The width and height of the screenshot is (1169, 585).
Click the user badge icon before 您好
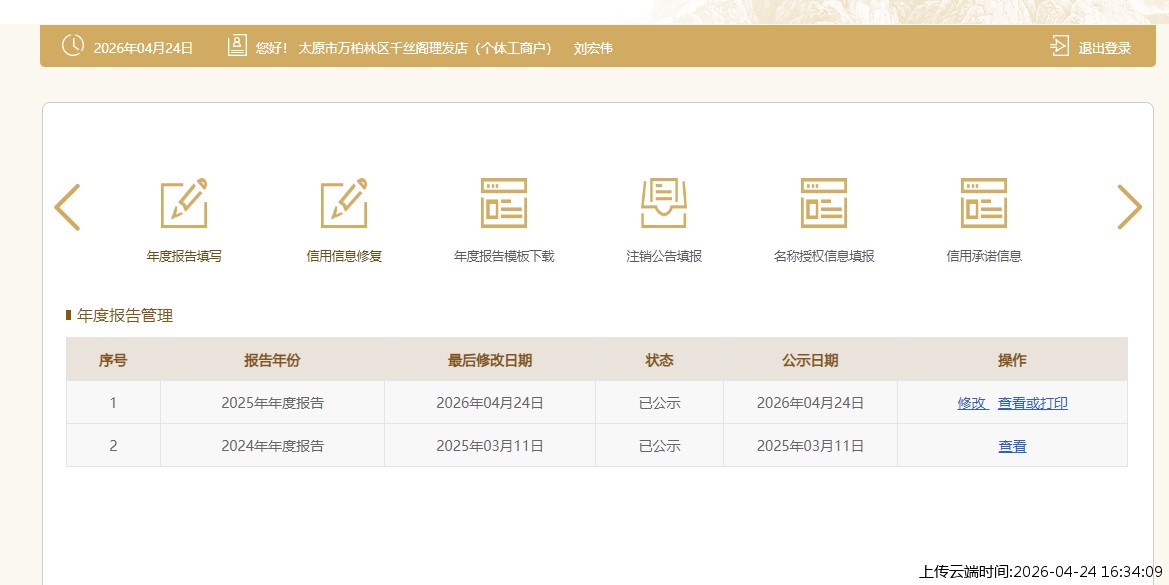[237, 46]
